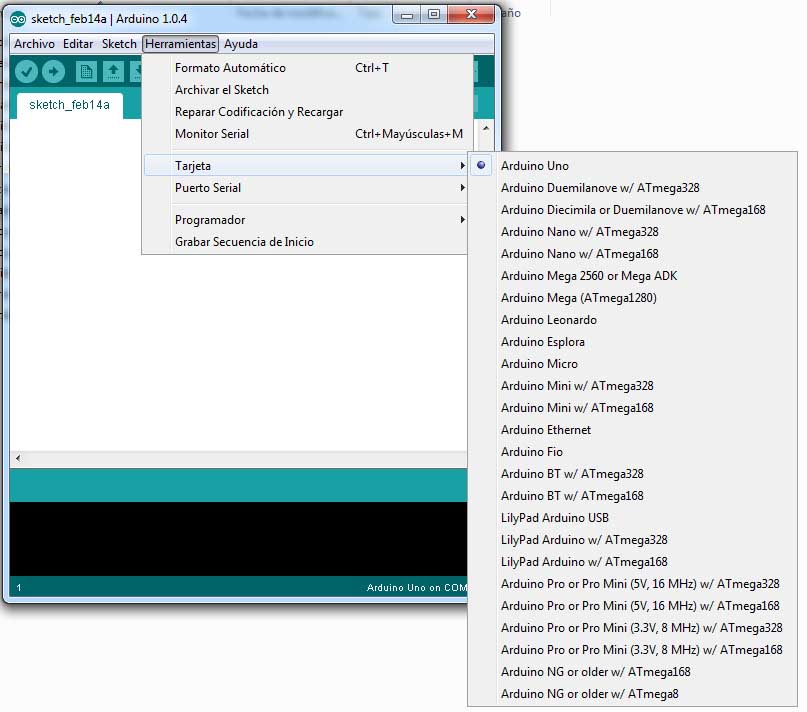The width and height of the screenshot is (807, 712).
Task: Select Arduino Diecimila or Duemilanove w/ ATmega168
Action: tap(633, 210)
